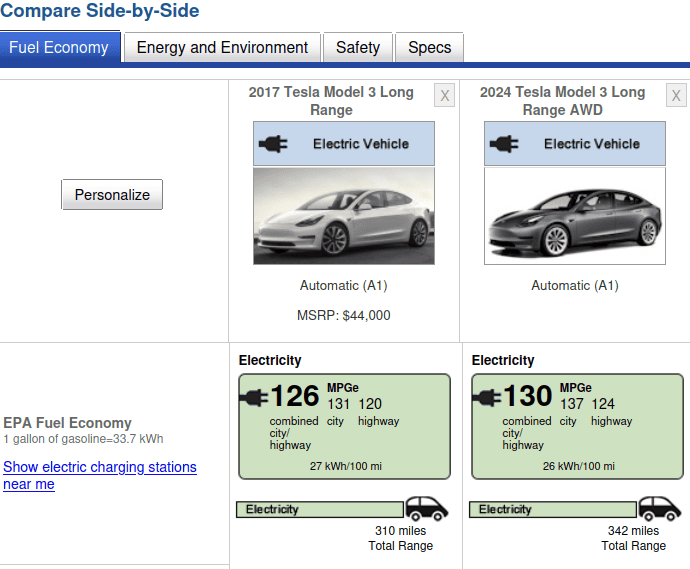The image size is (690, 569).
Task: Click the plug icon on the 2024 Electric Vehicle banner
Action: [504, 144]
